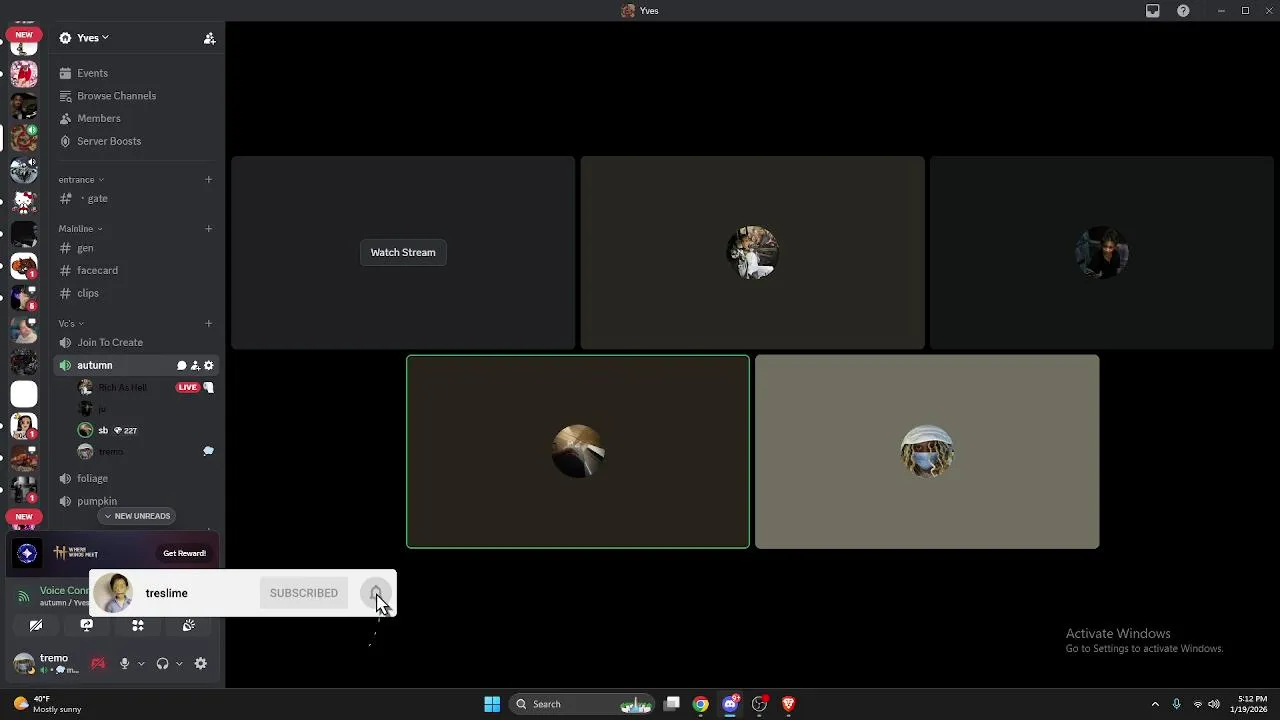This screenshot has width=1280, height=720.
Task: Select the LIVE user Rich As Hell
Action: tap(144, 387)
